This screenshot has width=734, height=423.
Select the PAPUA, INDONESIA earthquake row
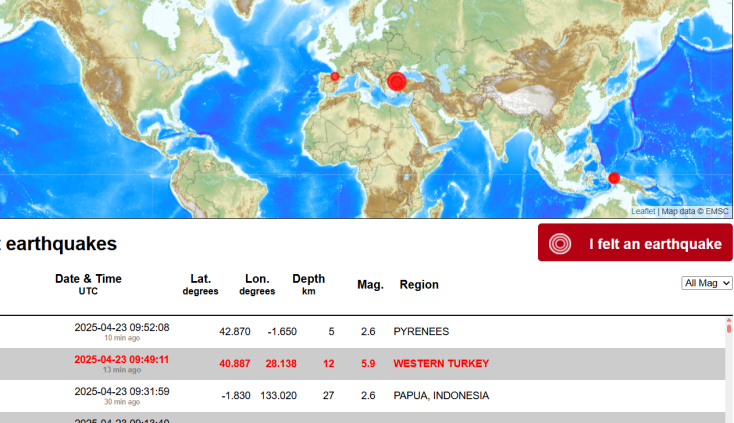click(441, 395)
